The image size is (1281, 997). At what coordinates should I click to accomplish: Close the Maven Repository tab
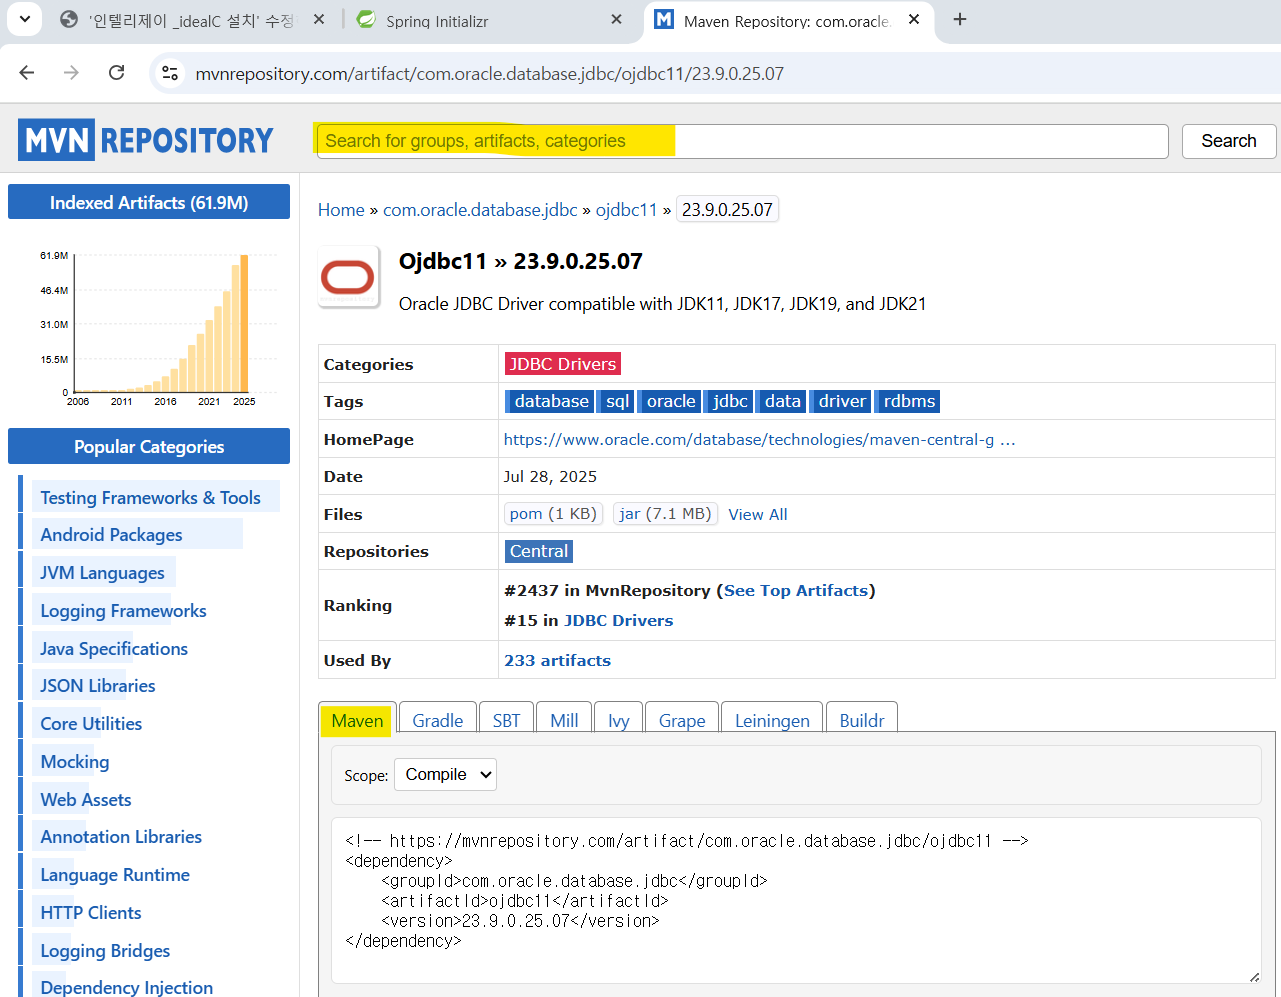(x=914, y=19)
